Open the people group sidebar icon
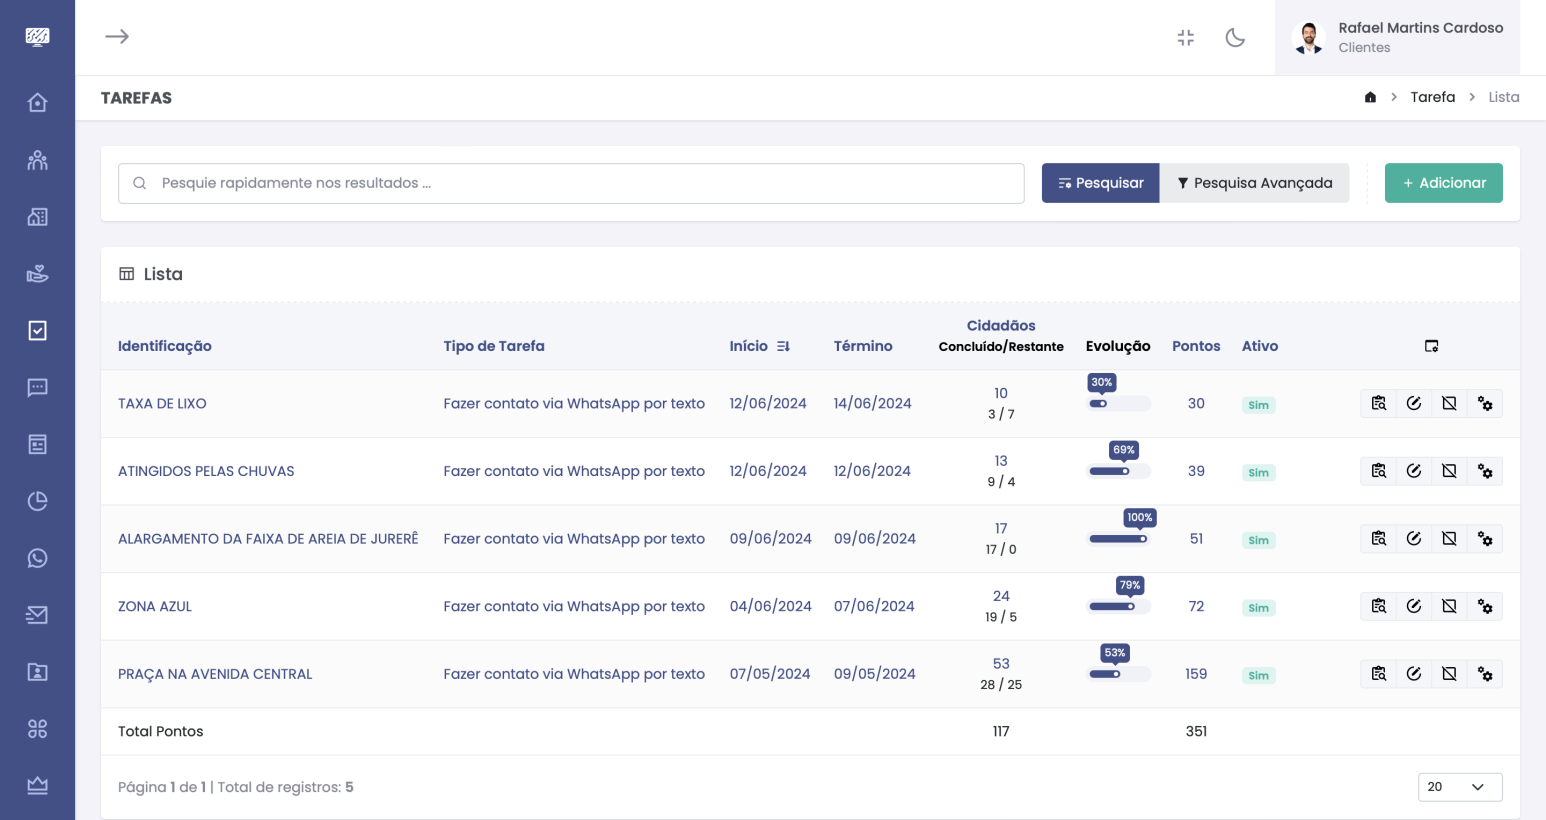This screenshot has height=820, width=1546. [x=37, y=160]
